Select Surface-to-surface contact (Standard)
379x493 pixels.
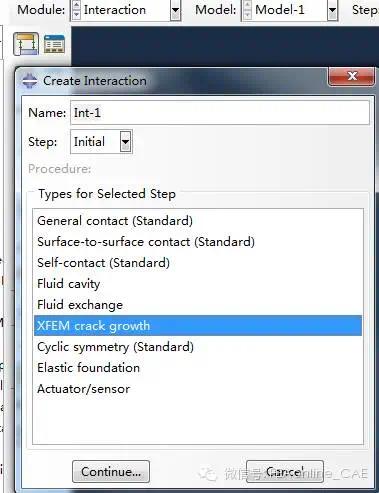pos(198,242)
